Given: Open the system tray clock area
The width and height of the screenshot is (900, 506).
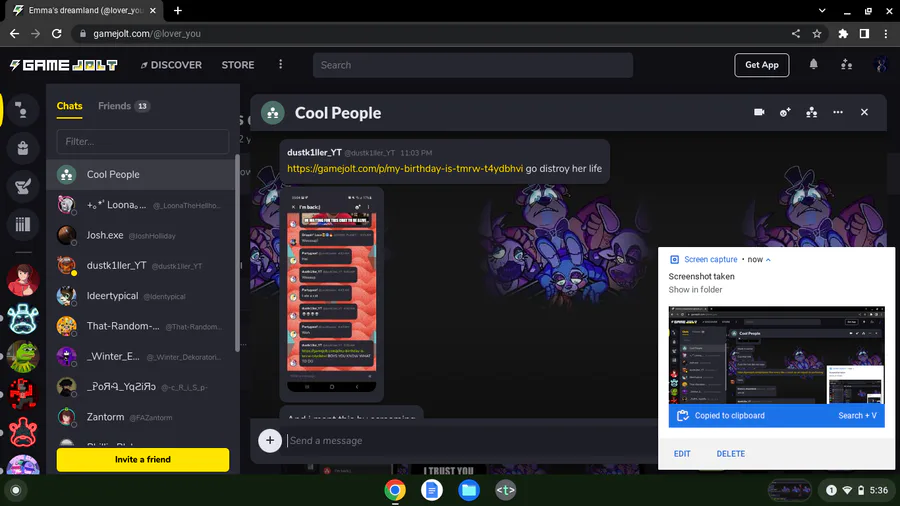Looking at the screenshot, I should point(856,490).
